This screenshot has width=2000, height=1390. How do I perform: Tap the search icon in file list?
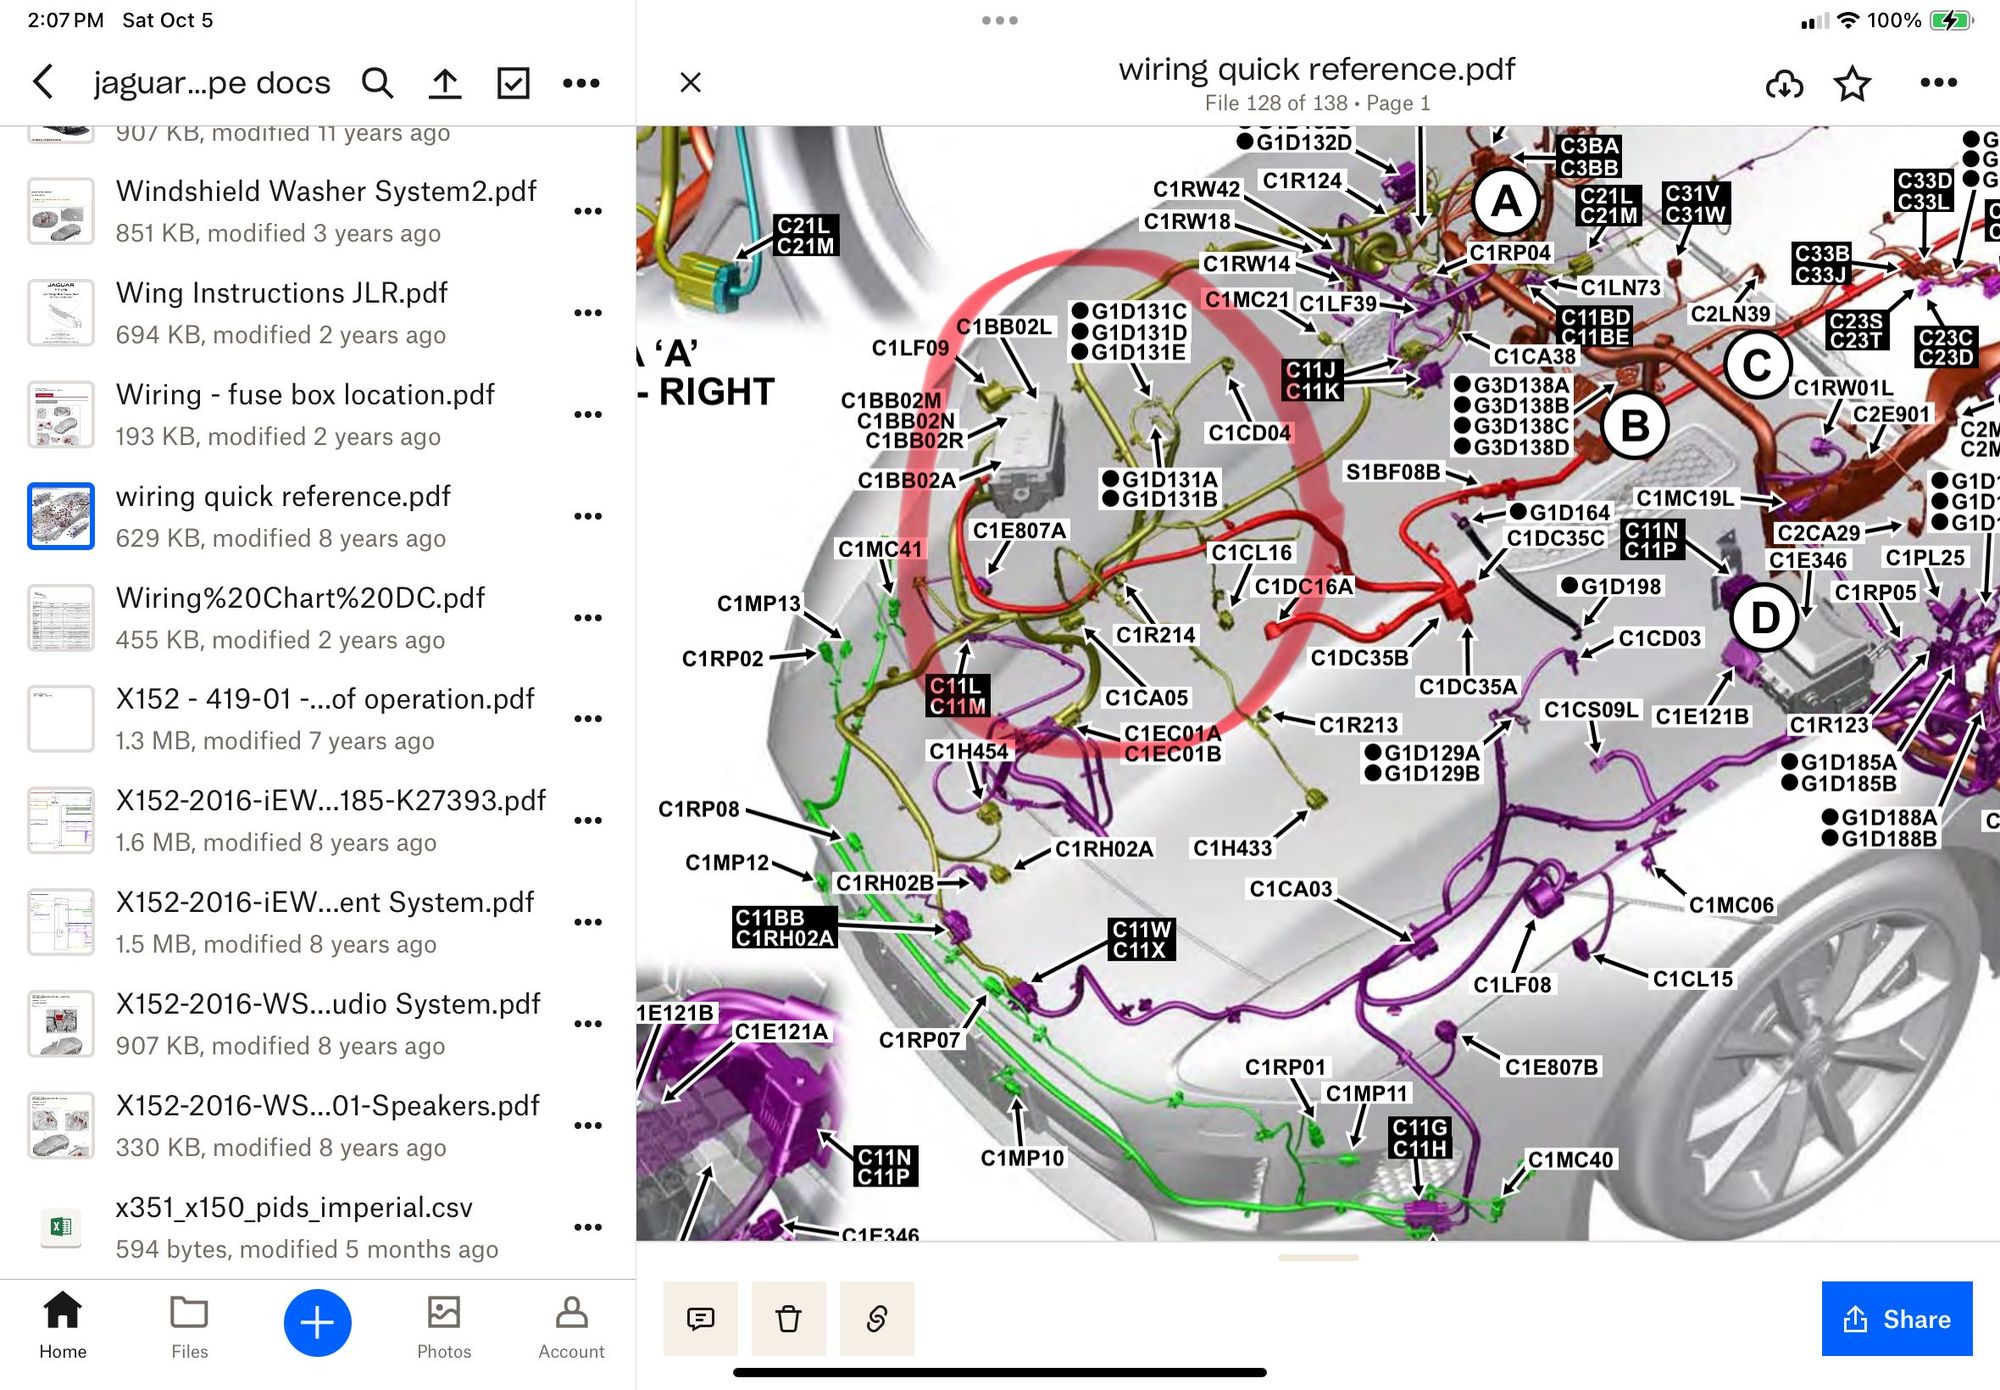[377, 83]
